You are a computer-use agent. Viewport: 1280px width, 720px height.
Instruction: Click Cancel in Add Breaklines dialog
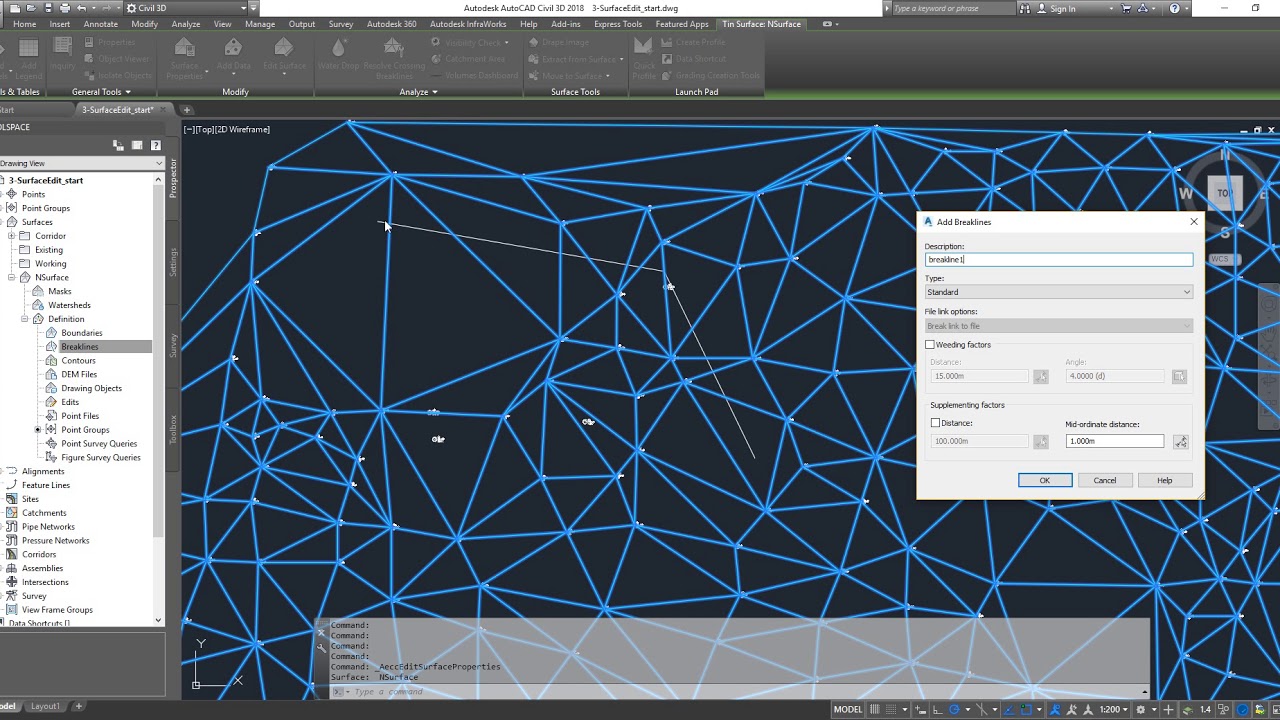tap(1105, 480)
